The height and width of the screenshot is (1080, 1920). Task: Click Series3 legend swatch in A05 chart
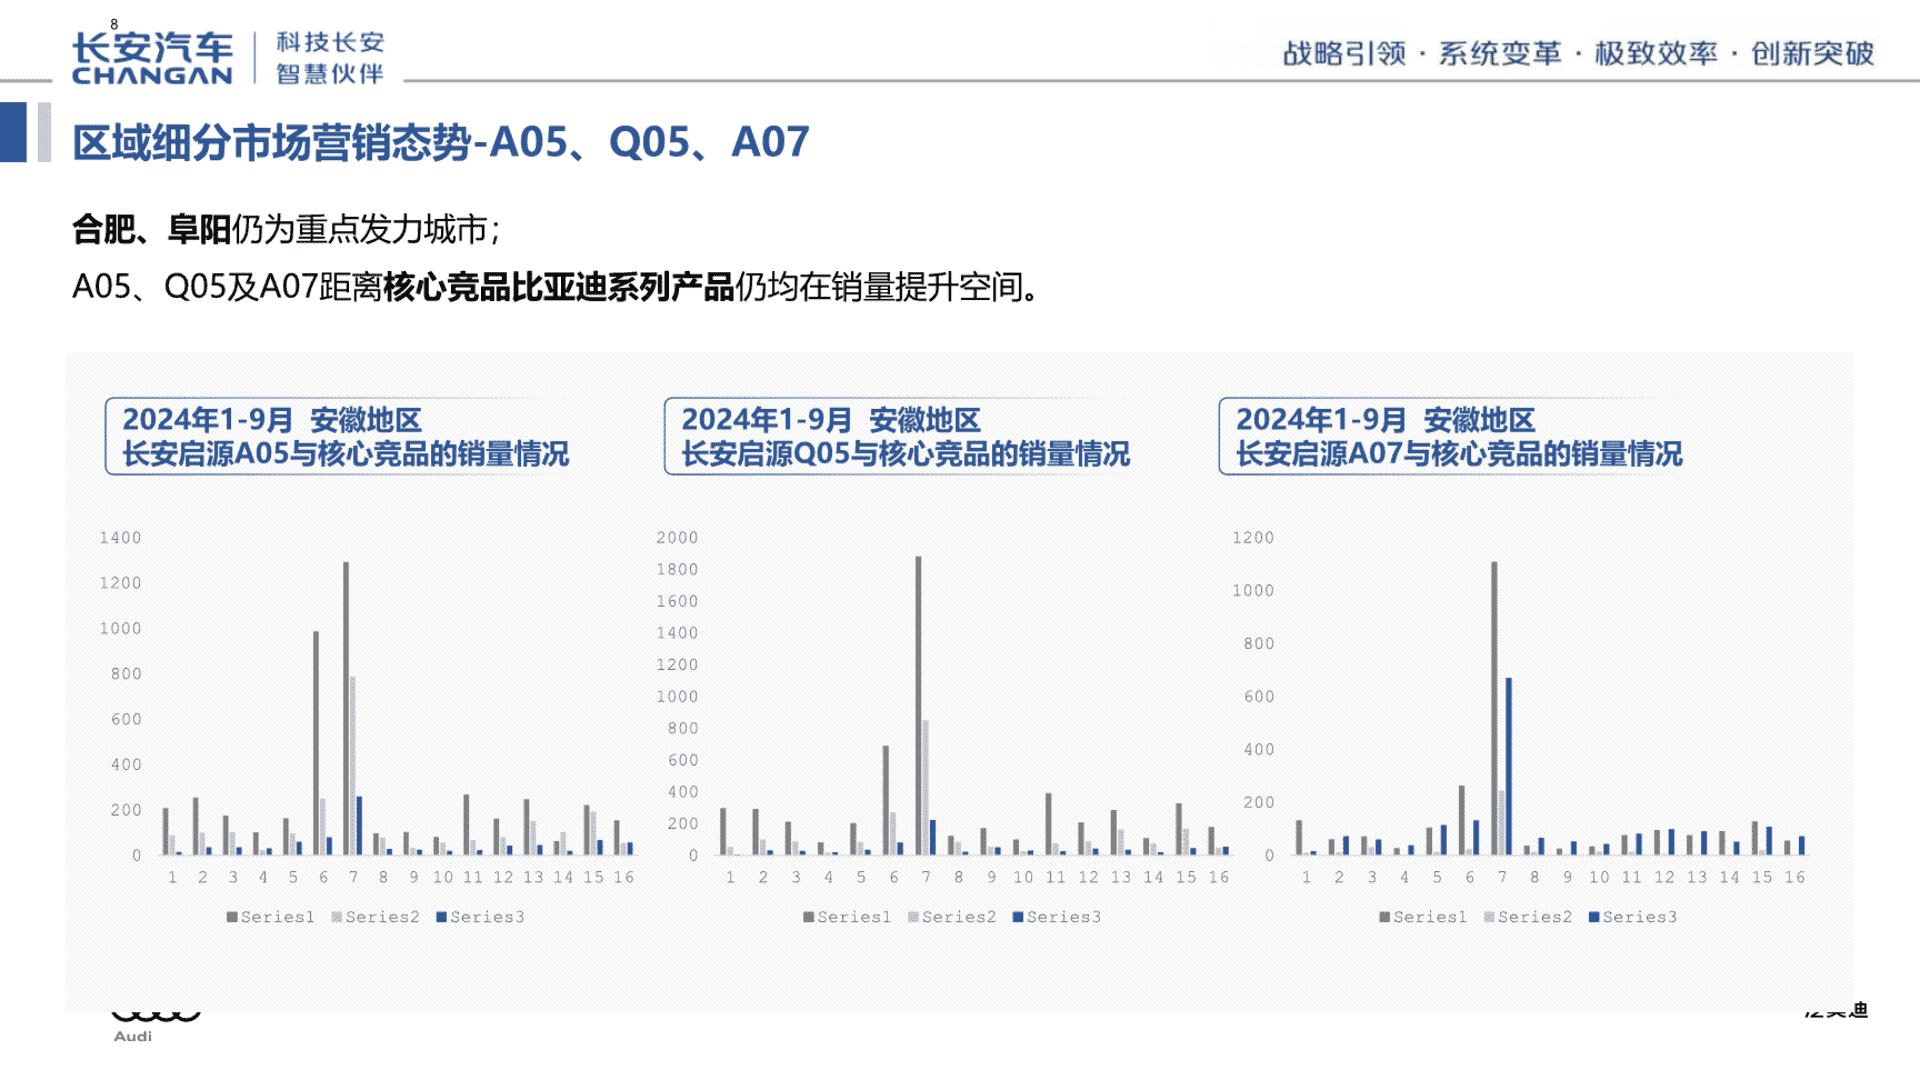[x=442, y=917]
